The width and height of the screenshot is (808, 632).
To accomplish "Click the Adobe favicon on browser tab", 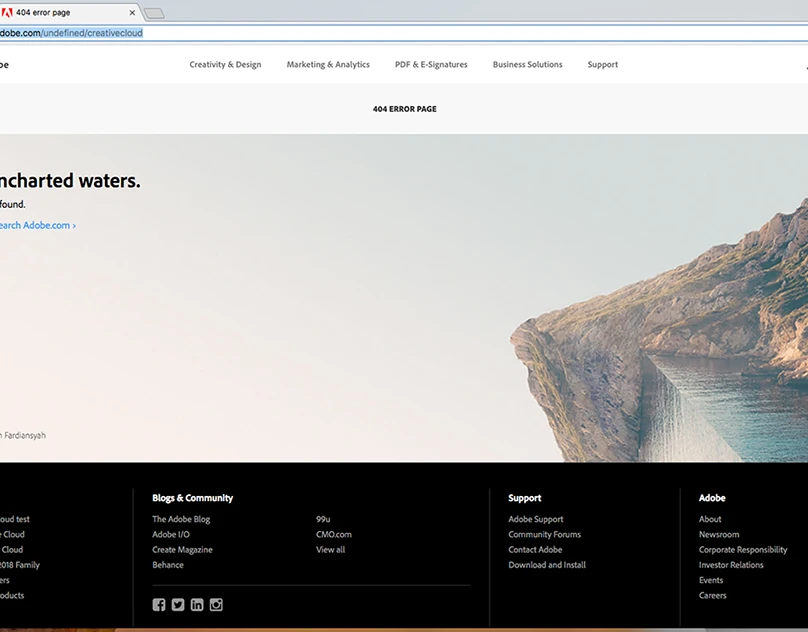I will coord(8,13).
